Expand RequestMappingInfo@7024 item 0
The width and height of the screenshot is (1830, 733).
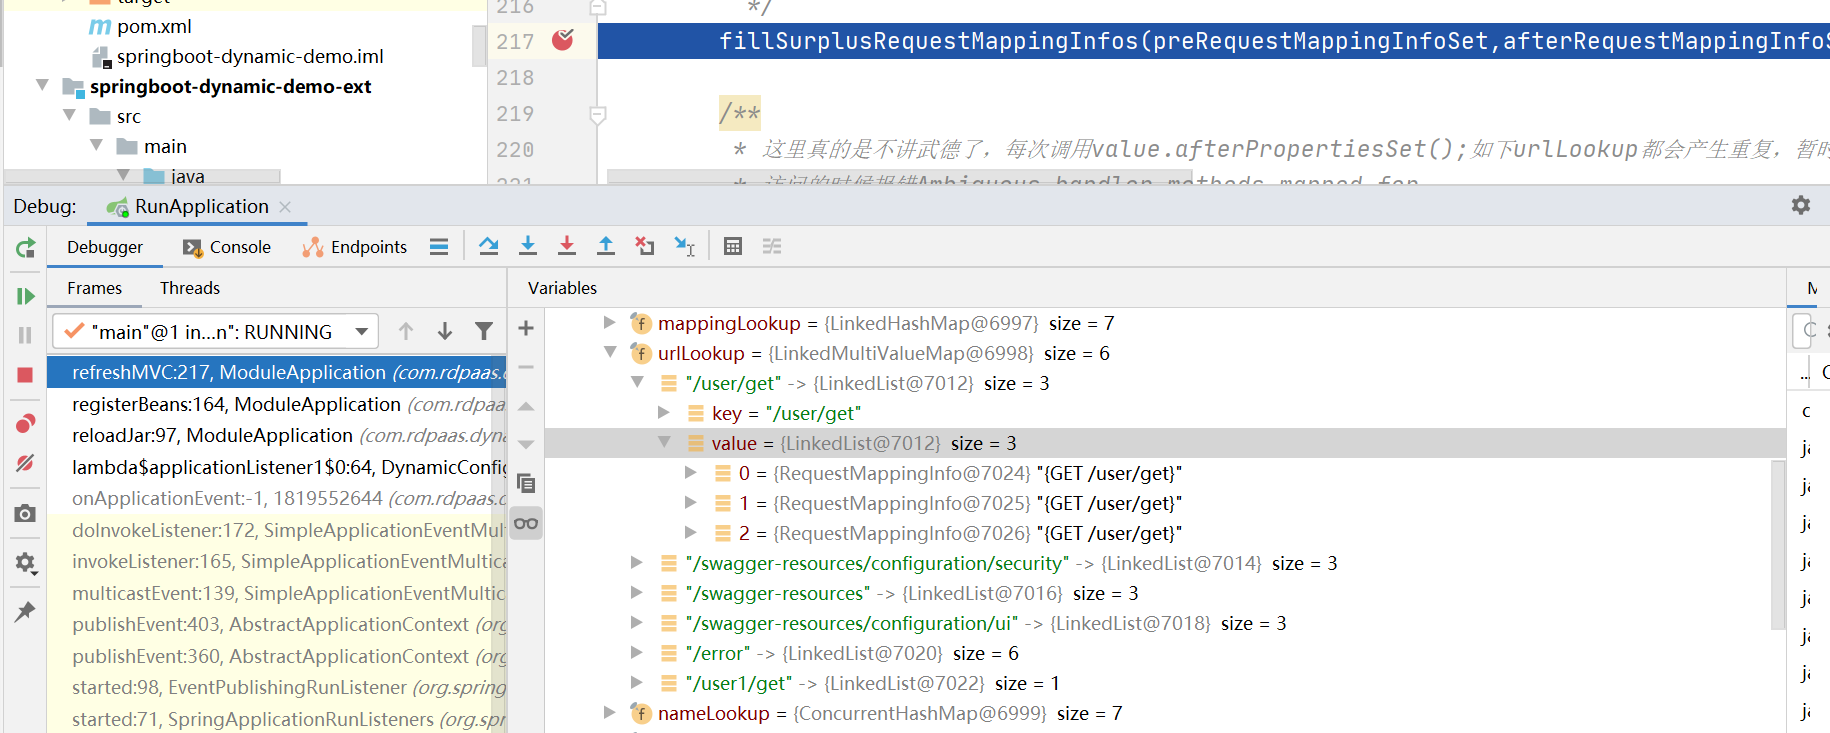690,472
